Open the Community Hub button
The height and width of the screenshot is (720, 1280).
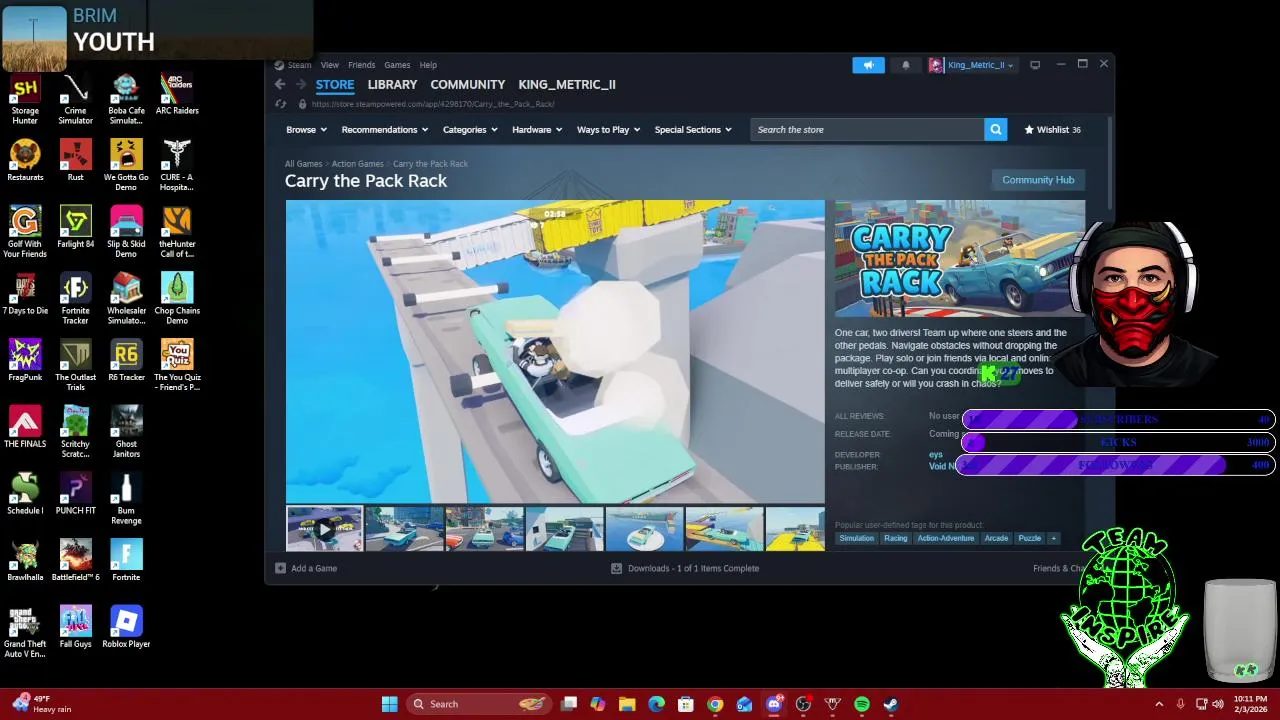(x=1038, y=180)
